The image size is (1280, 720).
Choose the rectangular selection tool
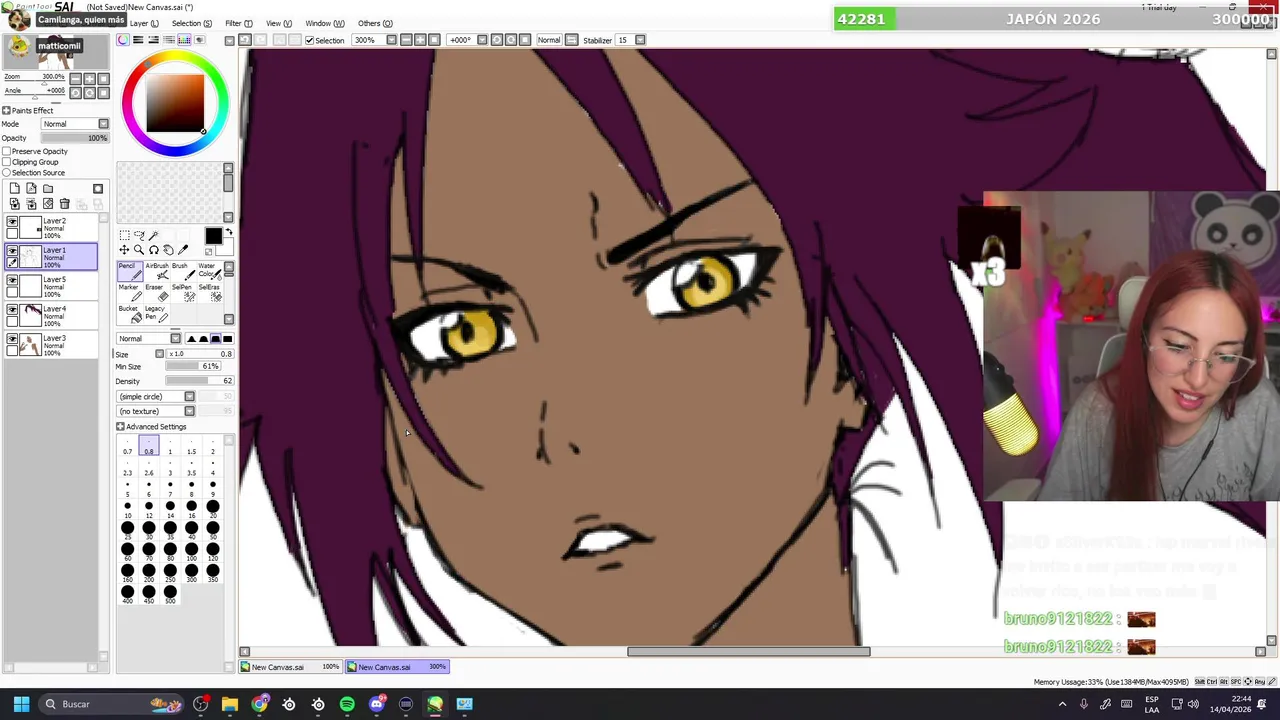124,236
